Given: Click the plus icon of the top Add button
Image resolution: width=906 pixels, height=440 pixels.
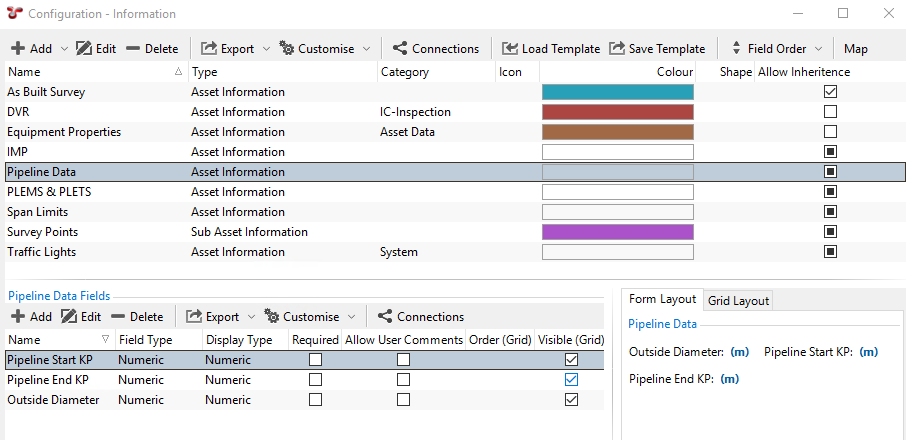Looking at the screenshot, I should coord(18,49).
